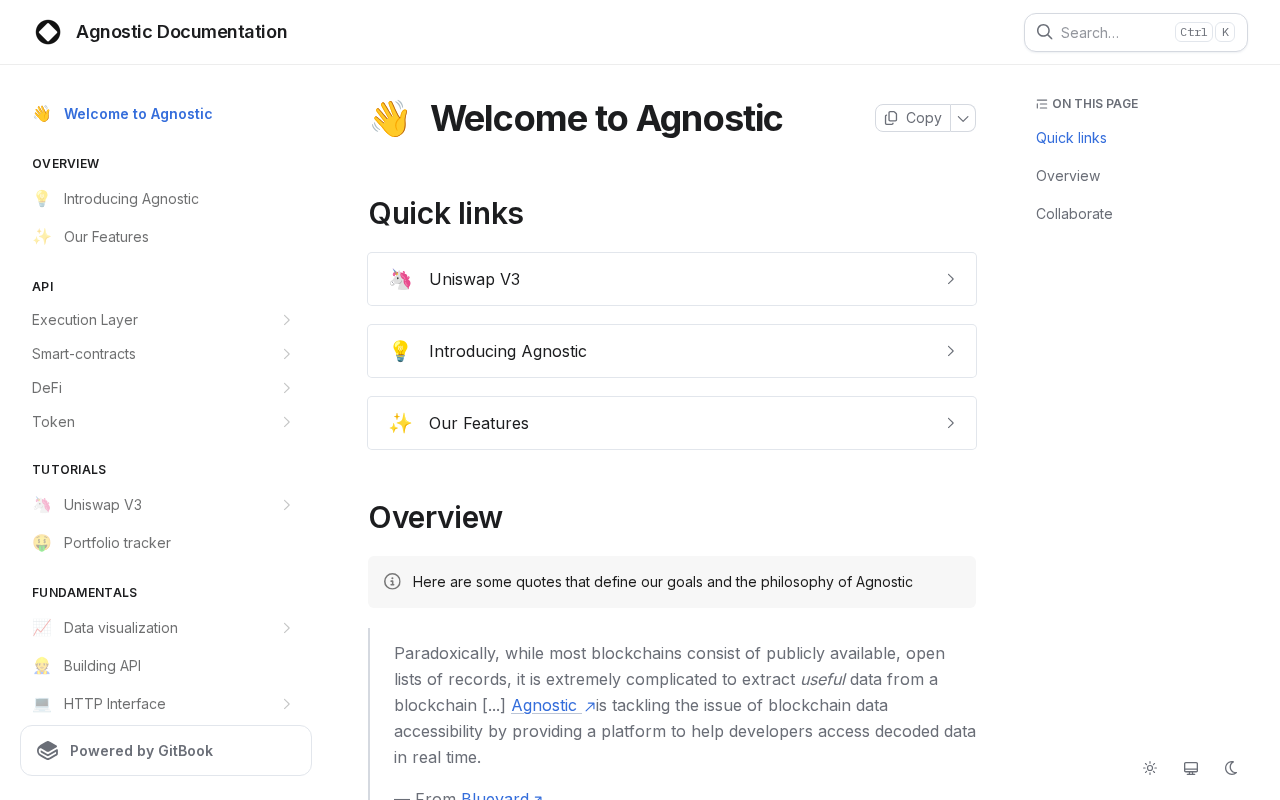Click the copy page icon
1280x800 pixels.
coord(891,118)
